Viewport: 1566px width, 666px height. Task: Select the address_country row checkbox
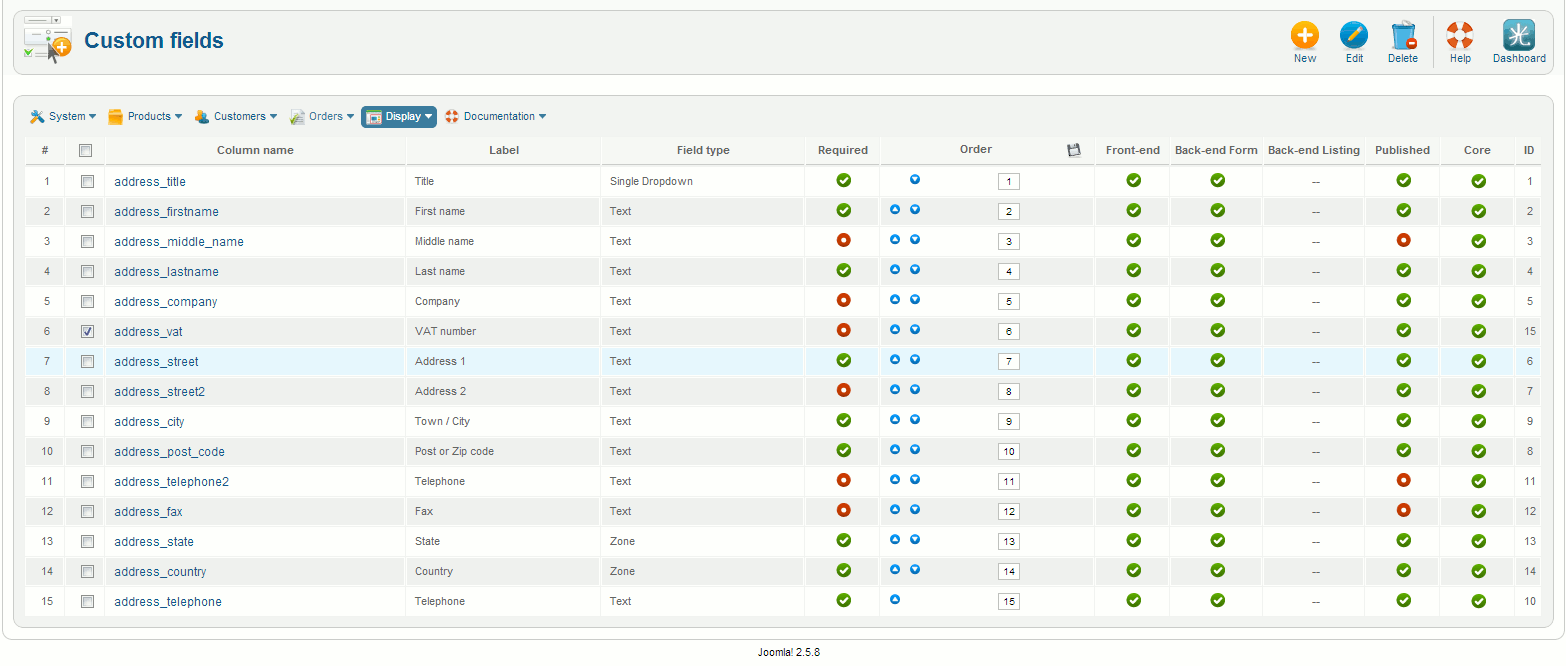[x=87, y=572]
